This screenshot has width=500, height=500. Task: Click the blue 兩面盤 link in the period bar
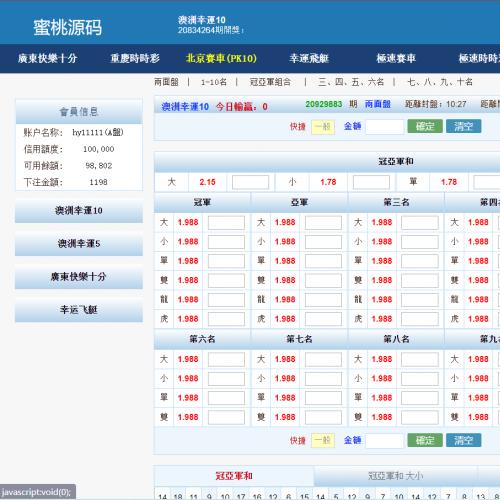(x=378, y=104)
